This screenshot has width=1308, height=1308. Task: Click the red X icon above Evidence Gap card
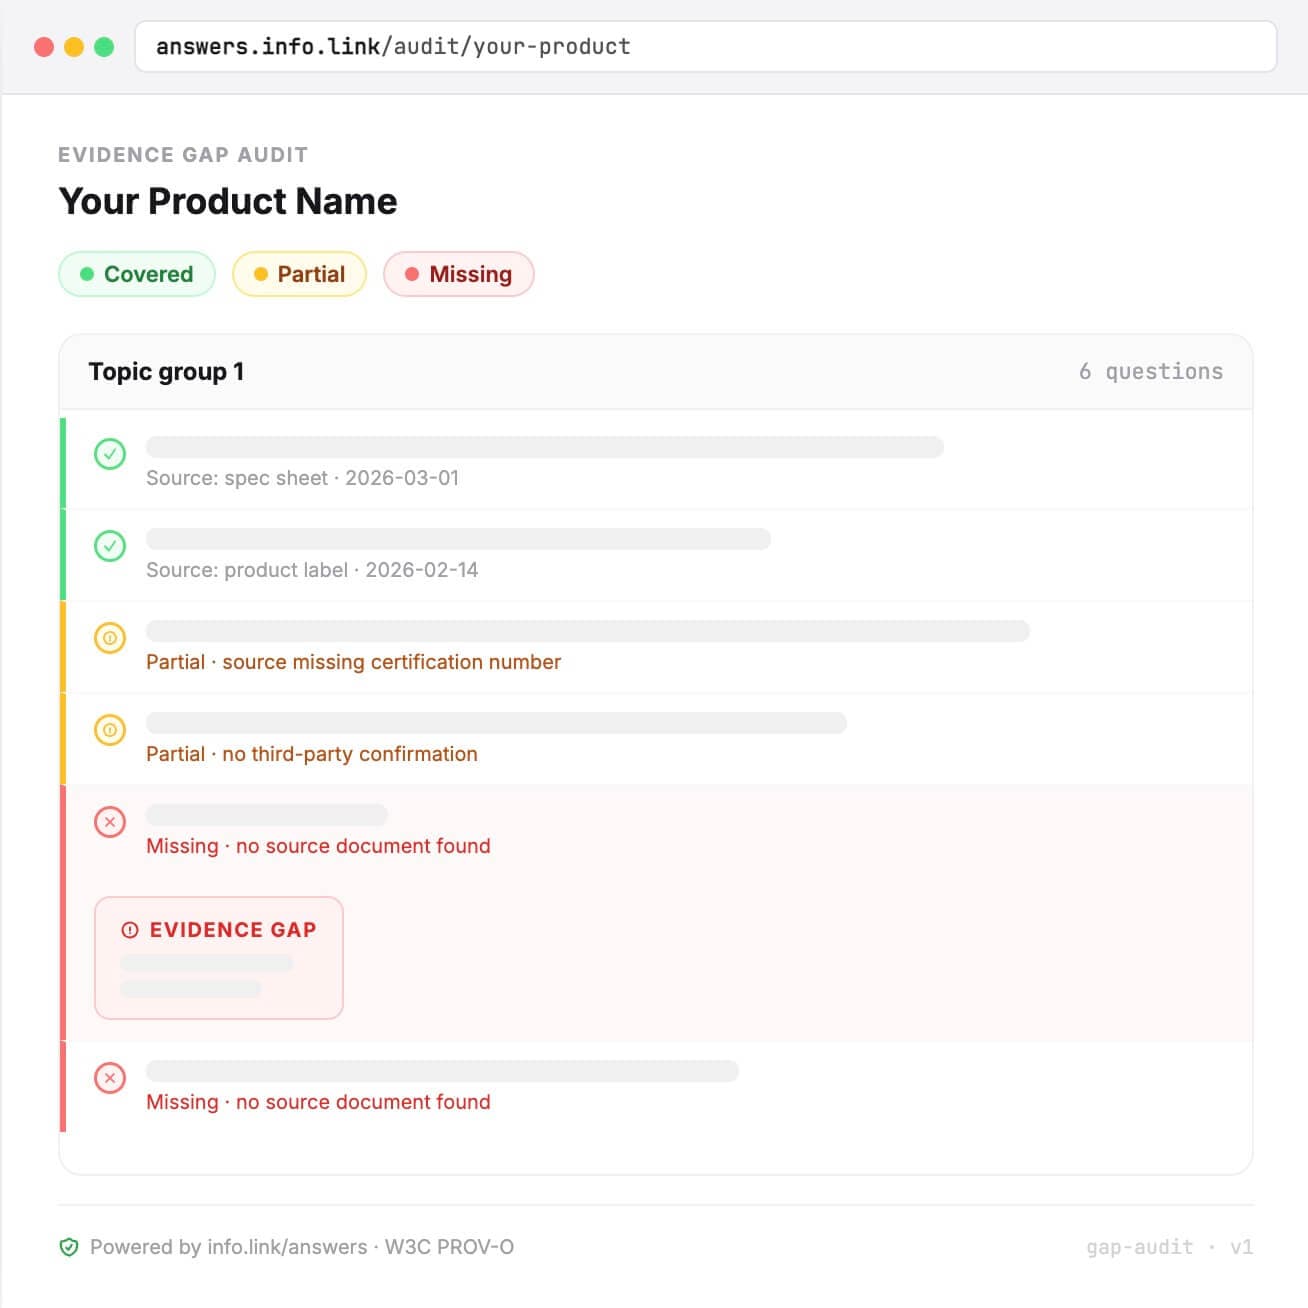click(x=110, y=822)
